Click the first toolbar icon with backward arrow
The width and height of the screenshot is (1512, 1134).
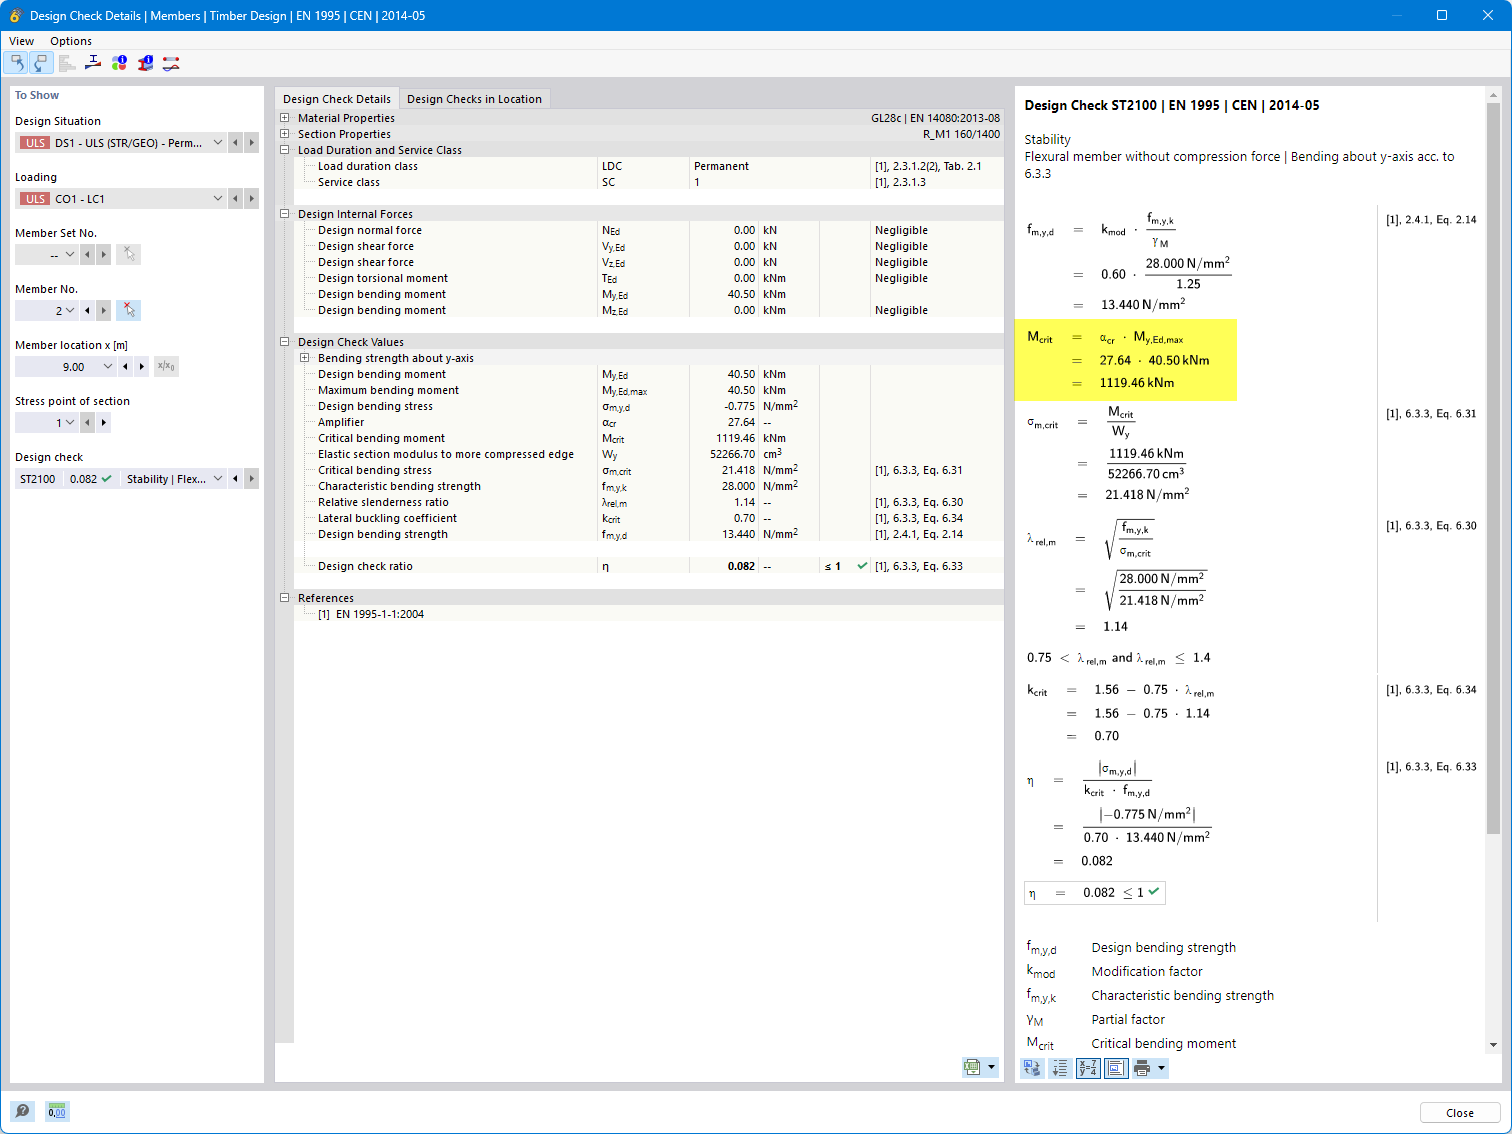[x=17, y=63]
